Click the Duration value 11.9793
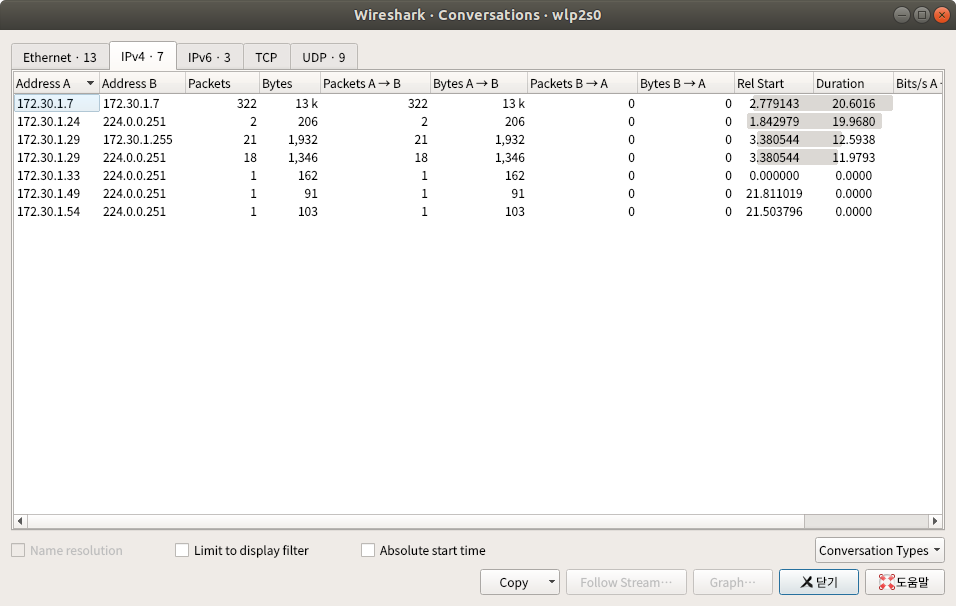 pyautogui.click(x=853, y=158)
